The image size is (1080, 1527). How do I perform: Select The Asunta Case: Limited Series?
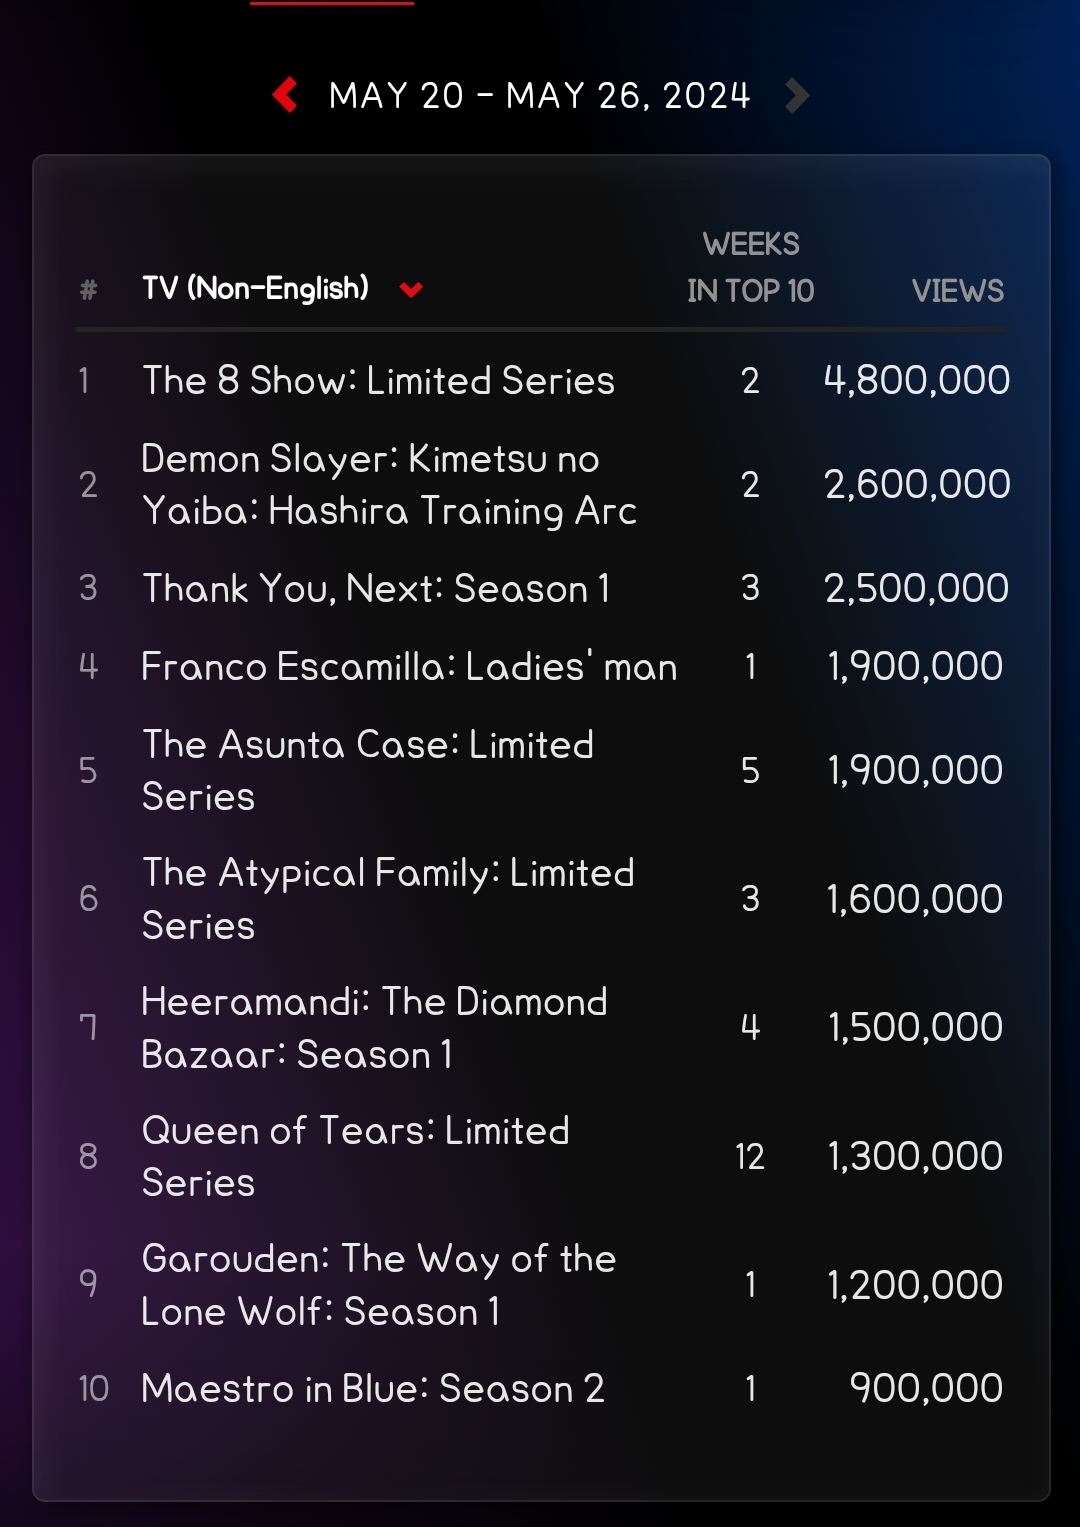pyautogui.click(x=368, y=771)
